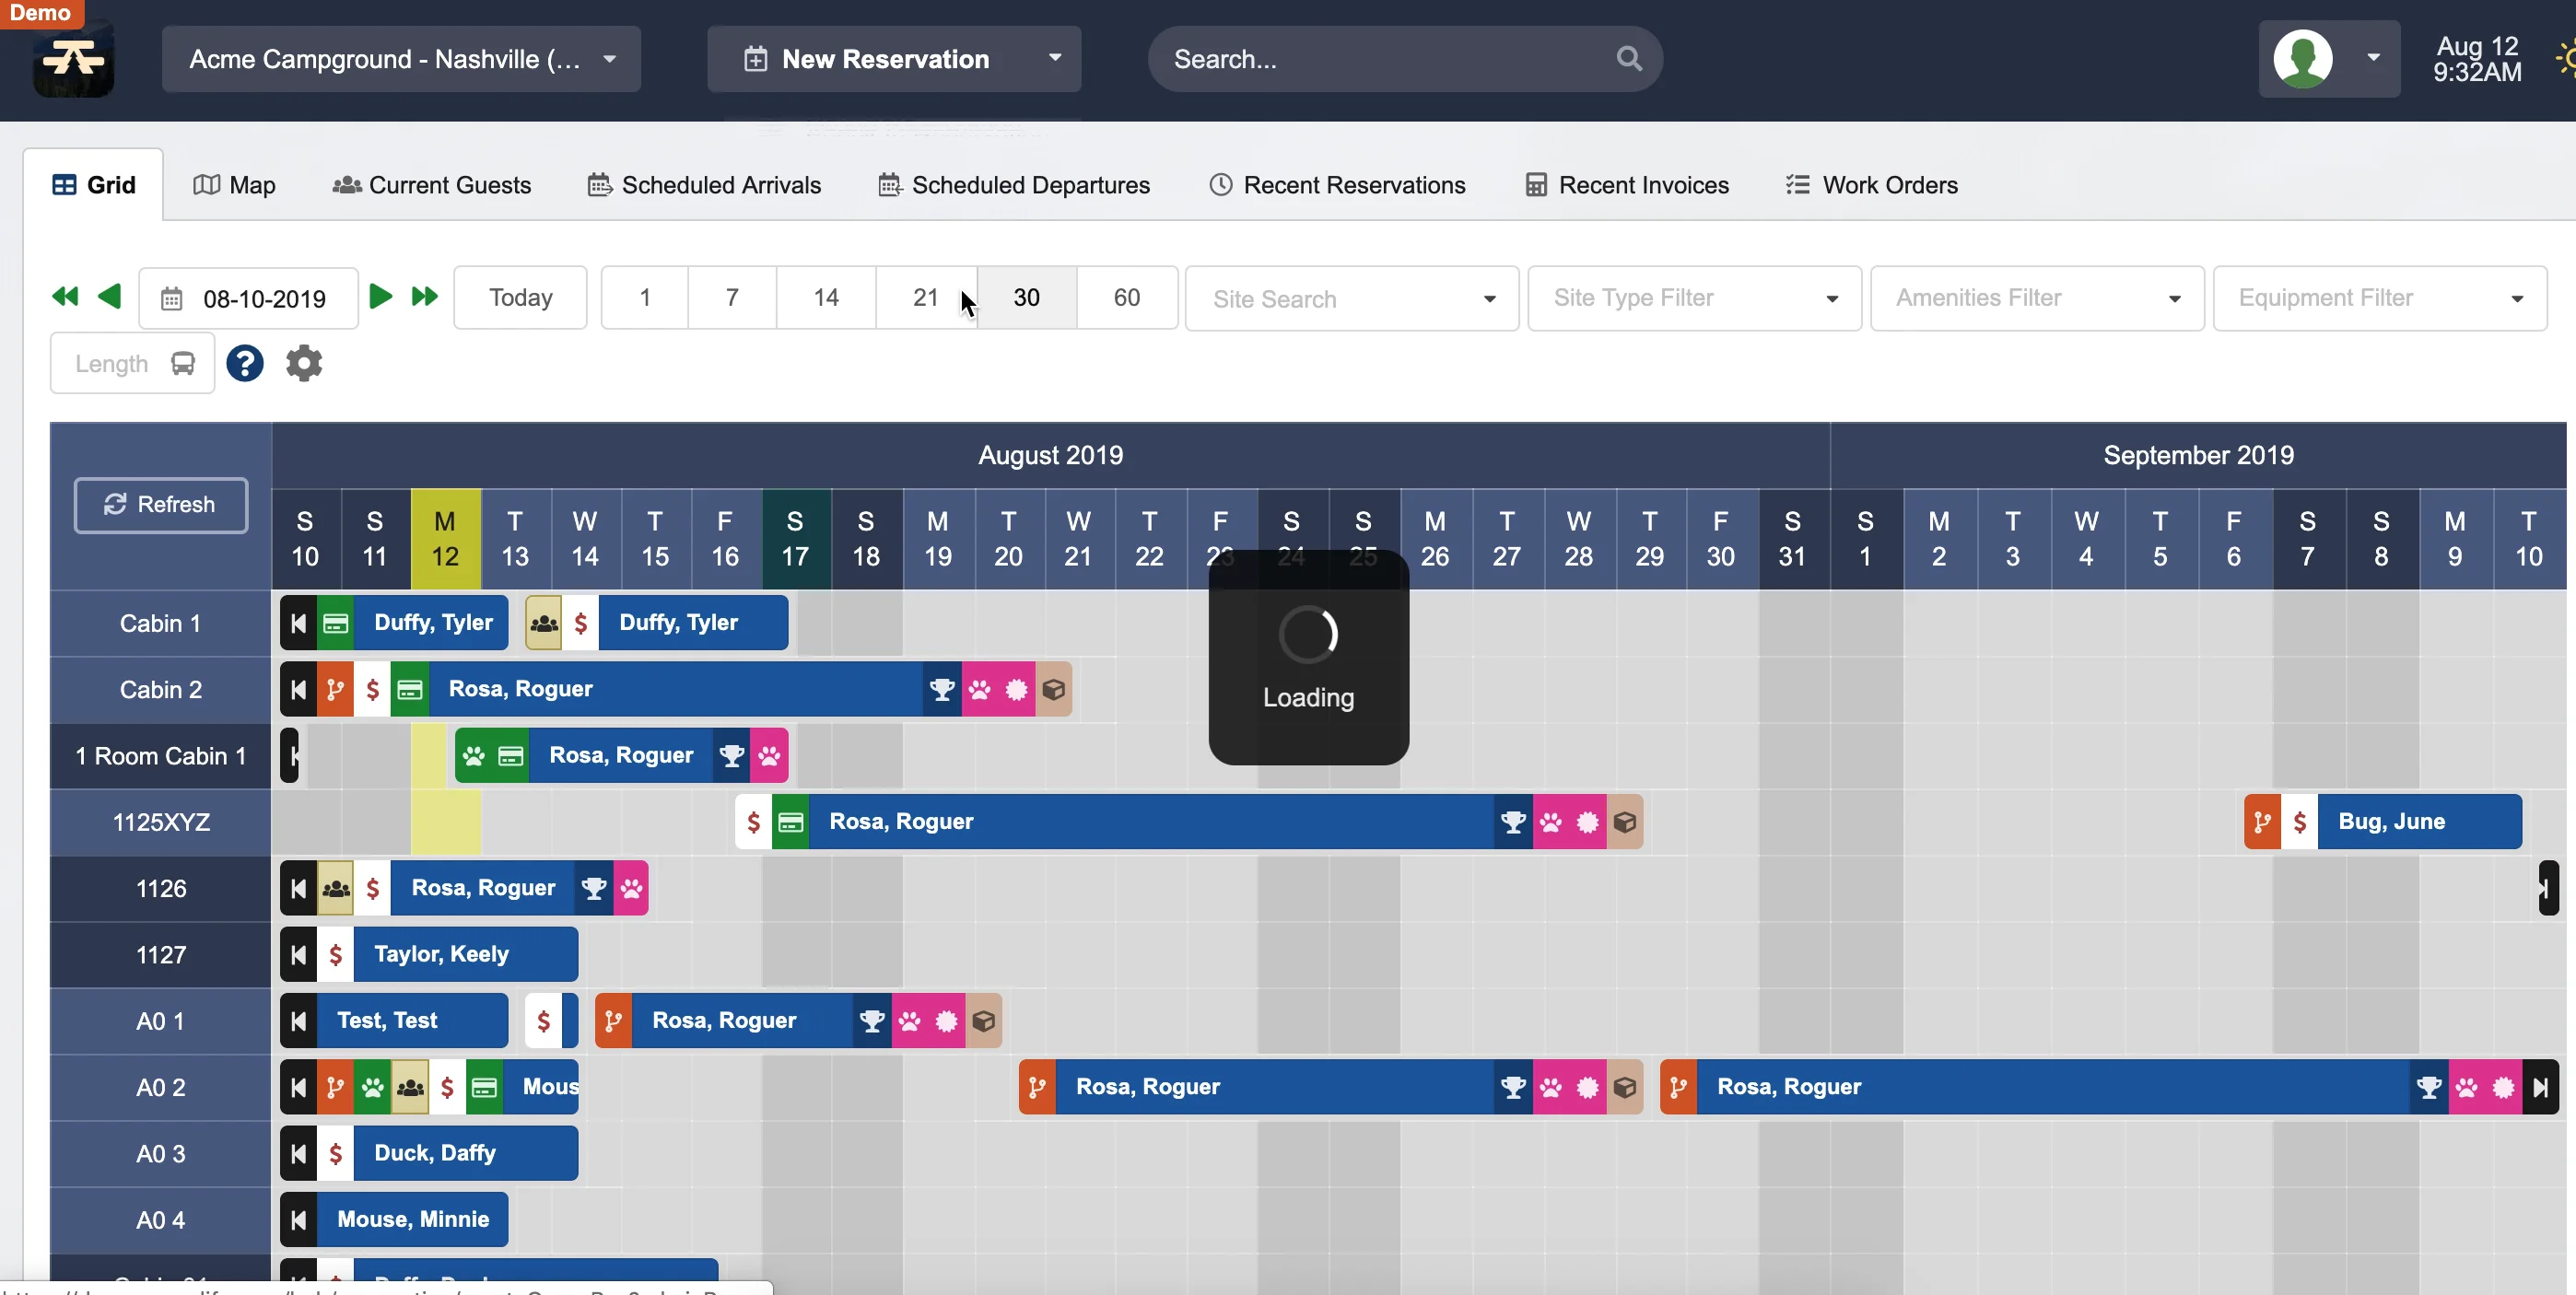The image size is (2576, 1295).
Task: Click the bus icon in Length field
Action: 183,363
